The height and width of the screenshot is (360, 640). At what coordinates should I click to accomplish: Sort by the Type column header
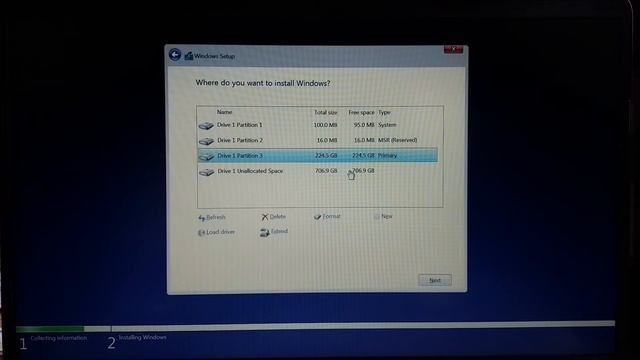(x=384, y=112)
